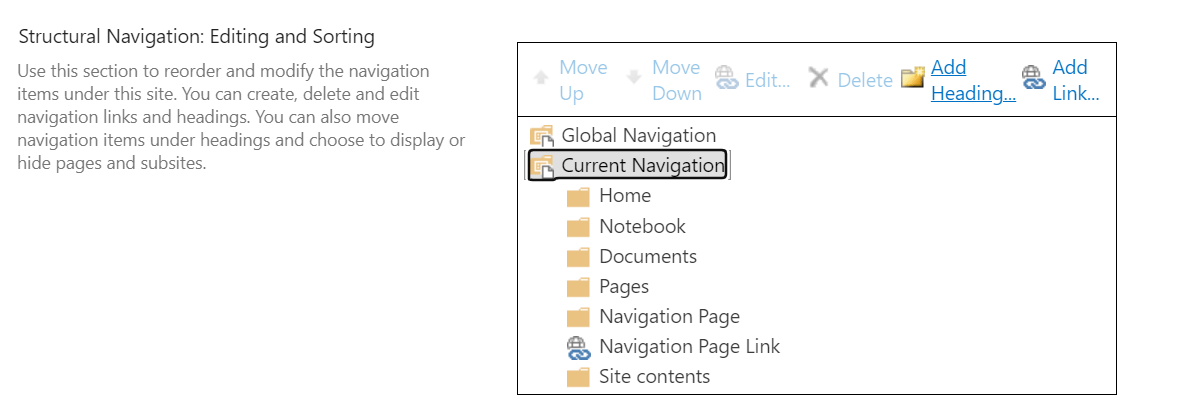Click the Move Down arrow icon
1178x415 pixels.
pyautogui.click(x=634, y=78)
